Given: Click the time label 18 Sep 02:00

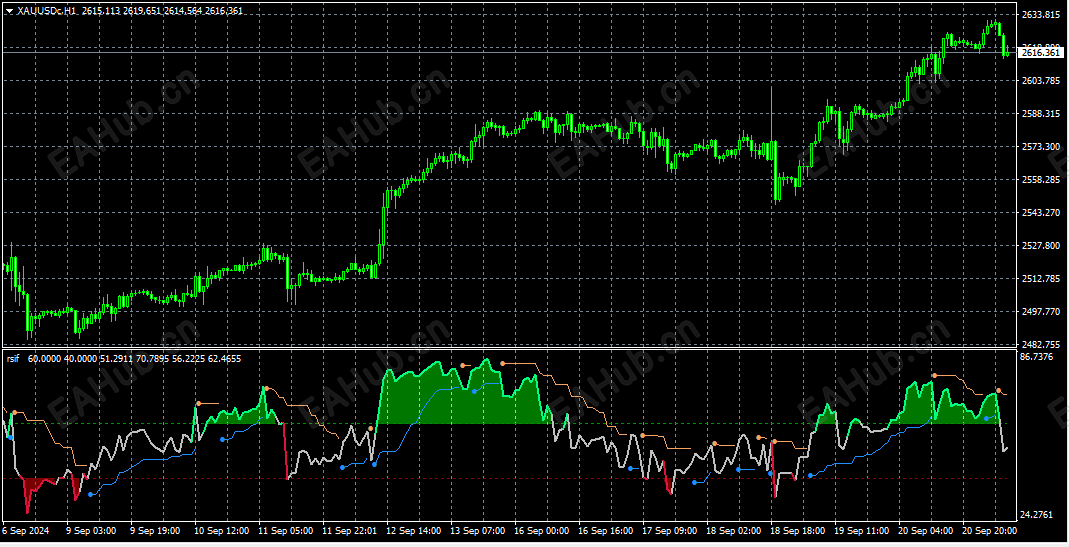Looking at the screenshot, I should 734,531.
